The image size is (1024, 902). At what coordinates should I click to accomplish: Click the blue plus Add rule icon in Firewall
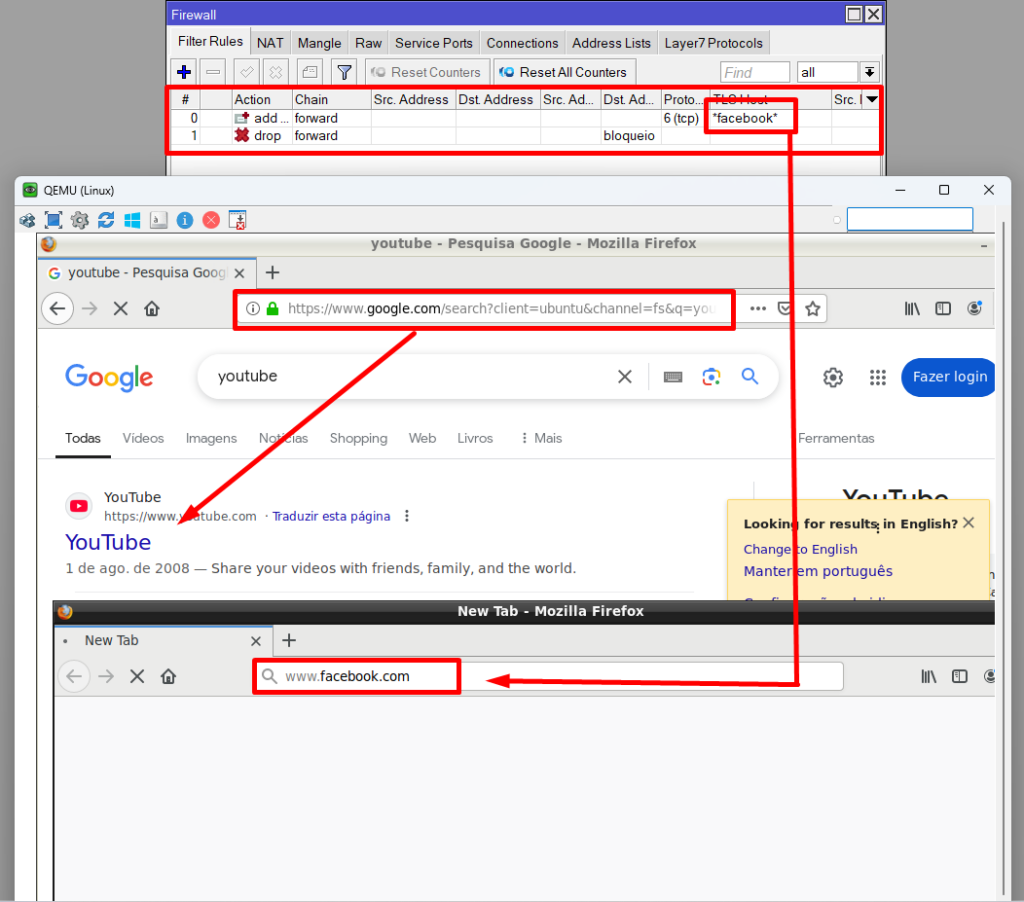coord(184,72)
